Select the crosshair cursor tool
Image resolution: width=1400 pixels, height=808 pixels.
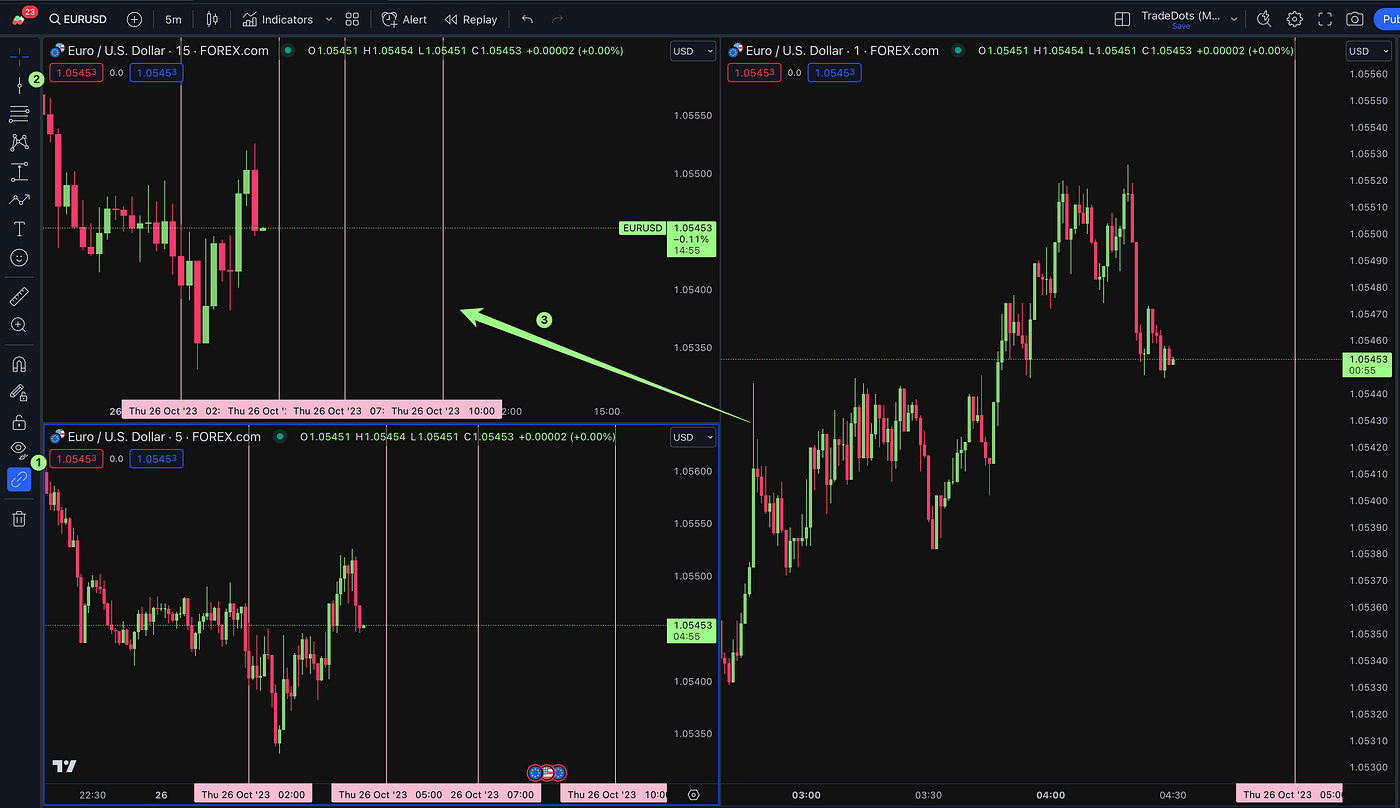tap(18, 57)
